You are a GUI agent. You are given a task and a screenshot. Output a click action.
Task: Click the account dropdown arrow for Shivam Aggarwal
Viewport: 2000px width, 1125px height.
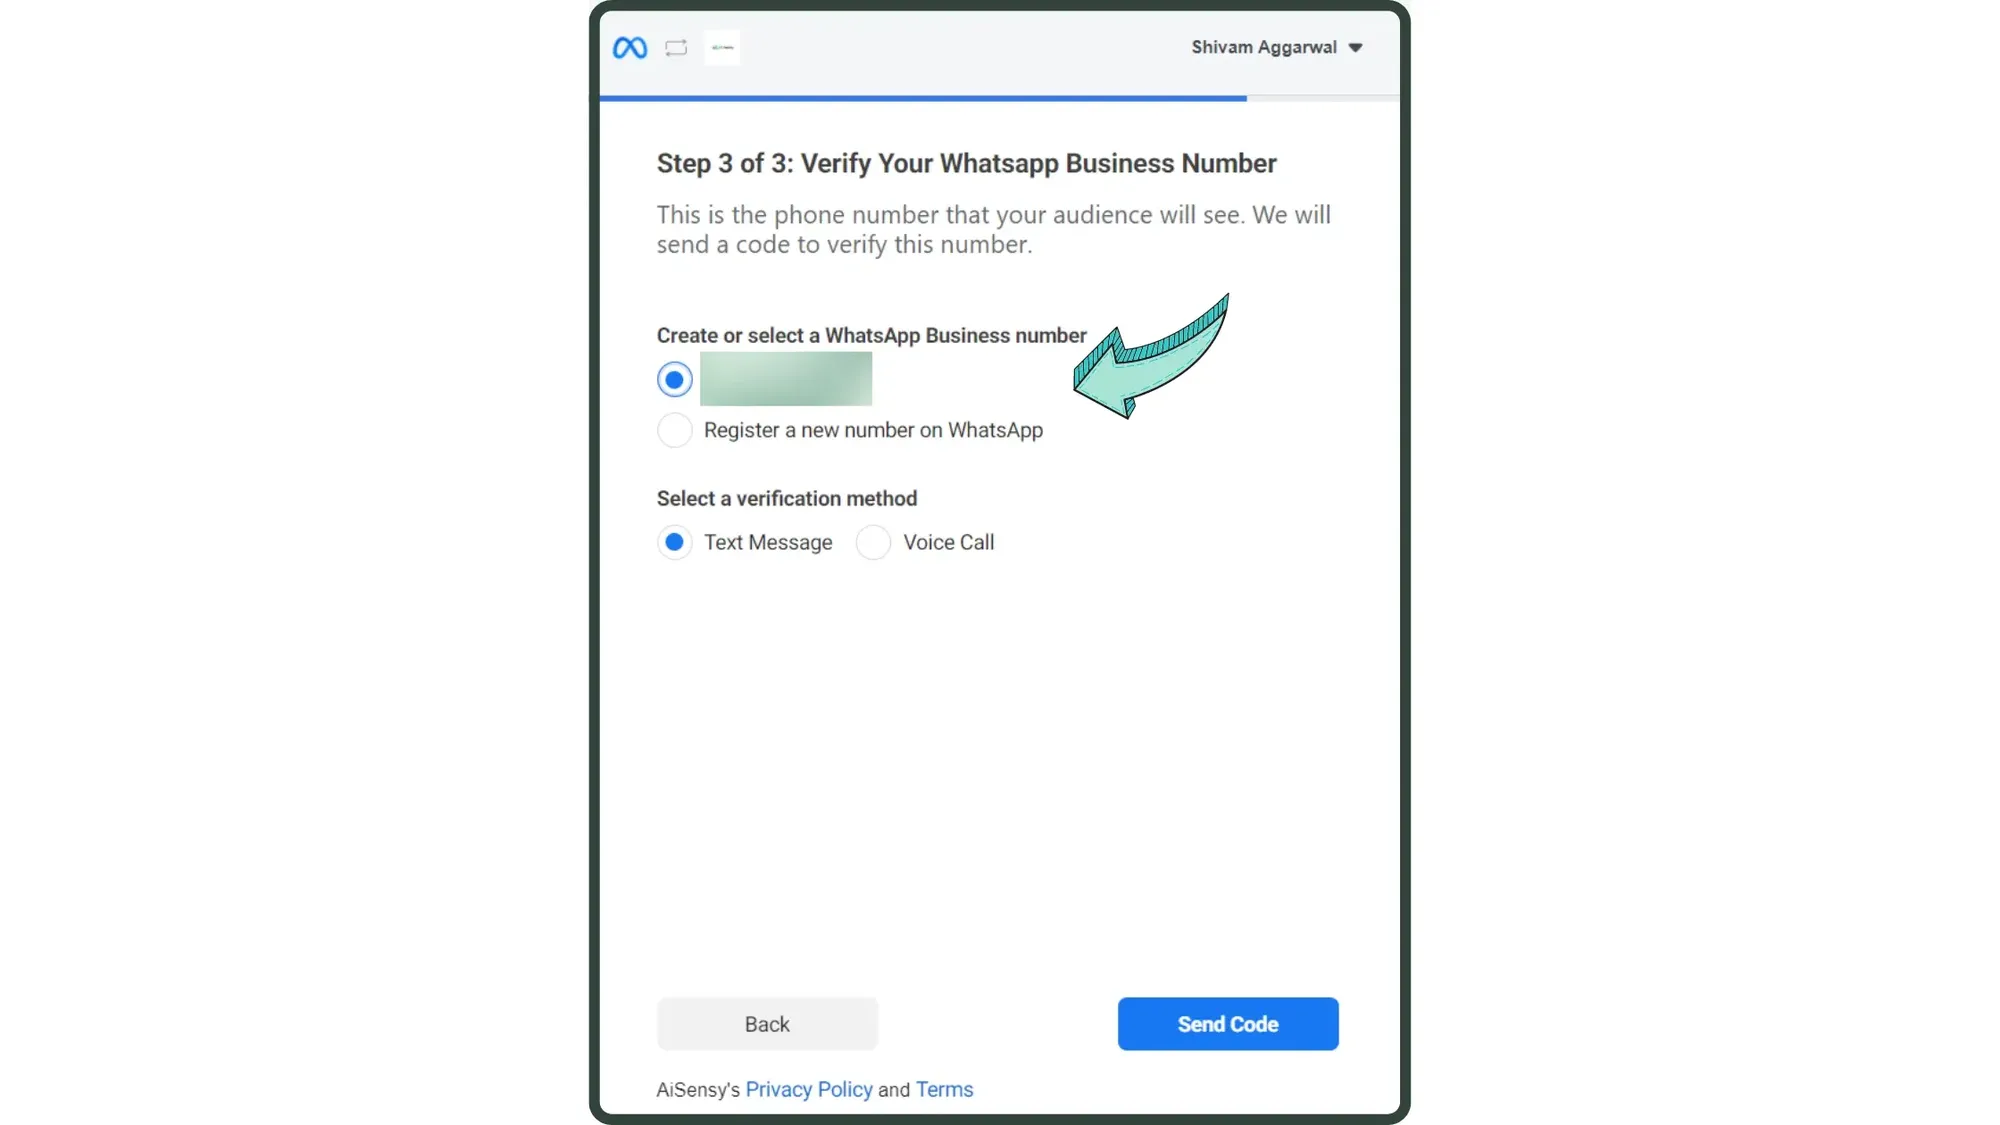tap(1356, 47)
